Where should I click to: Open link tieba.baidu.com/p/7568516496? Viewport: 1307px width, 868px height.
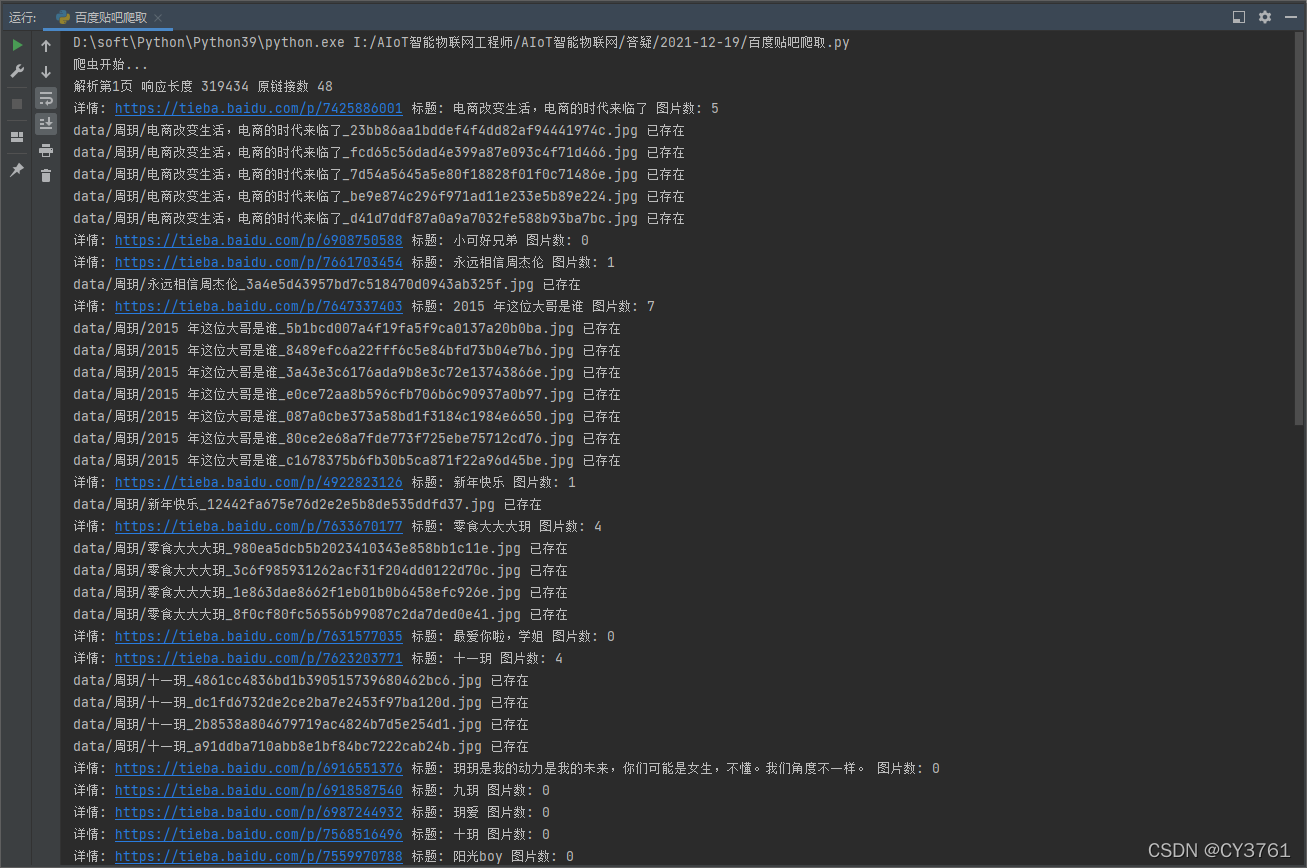(x=259, y=834)
